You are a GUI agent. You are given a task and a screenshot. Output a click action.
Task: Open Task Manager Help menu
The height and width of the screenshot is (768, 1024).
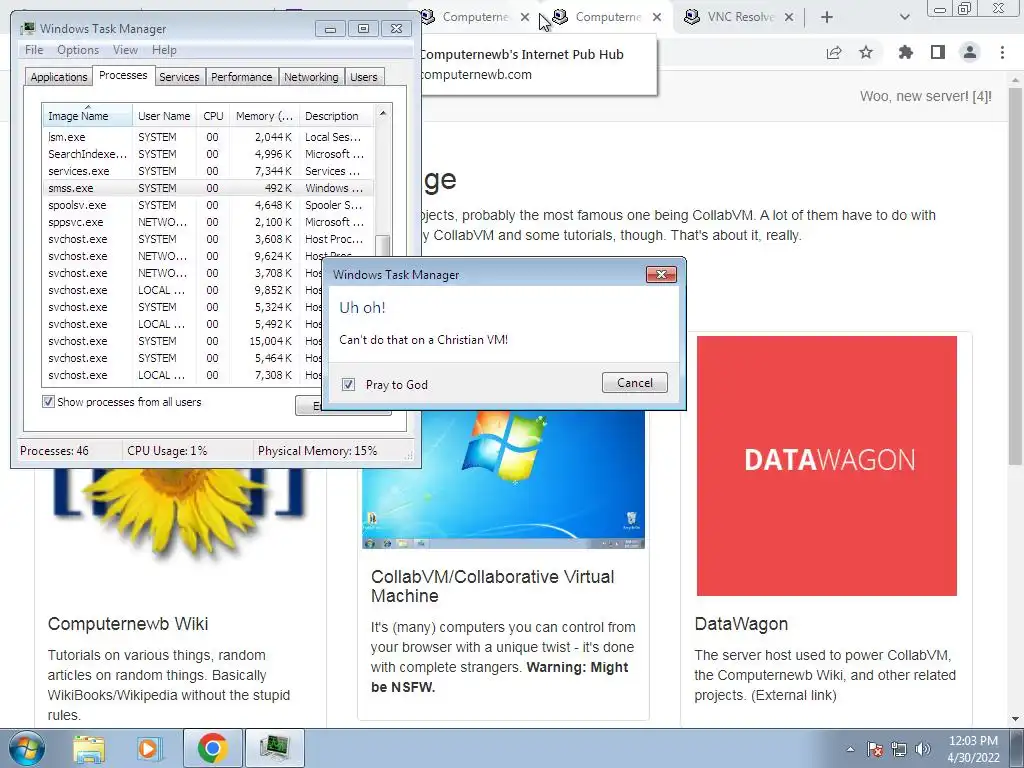164,50
